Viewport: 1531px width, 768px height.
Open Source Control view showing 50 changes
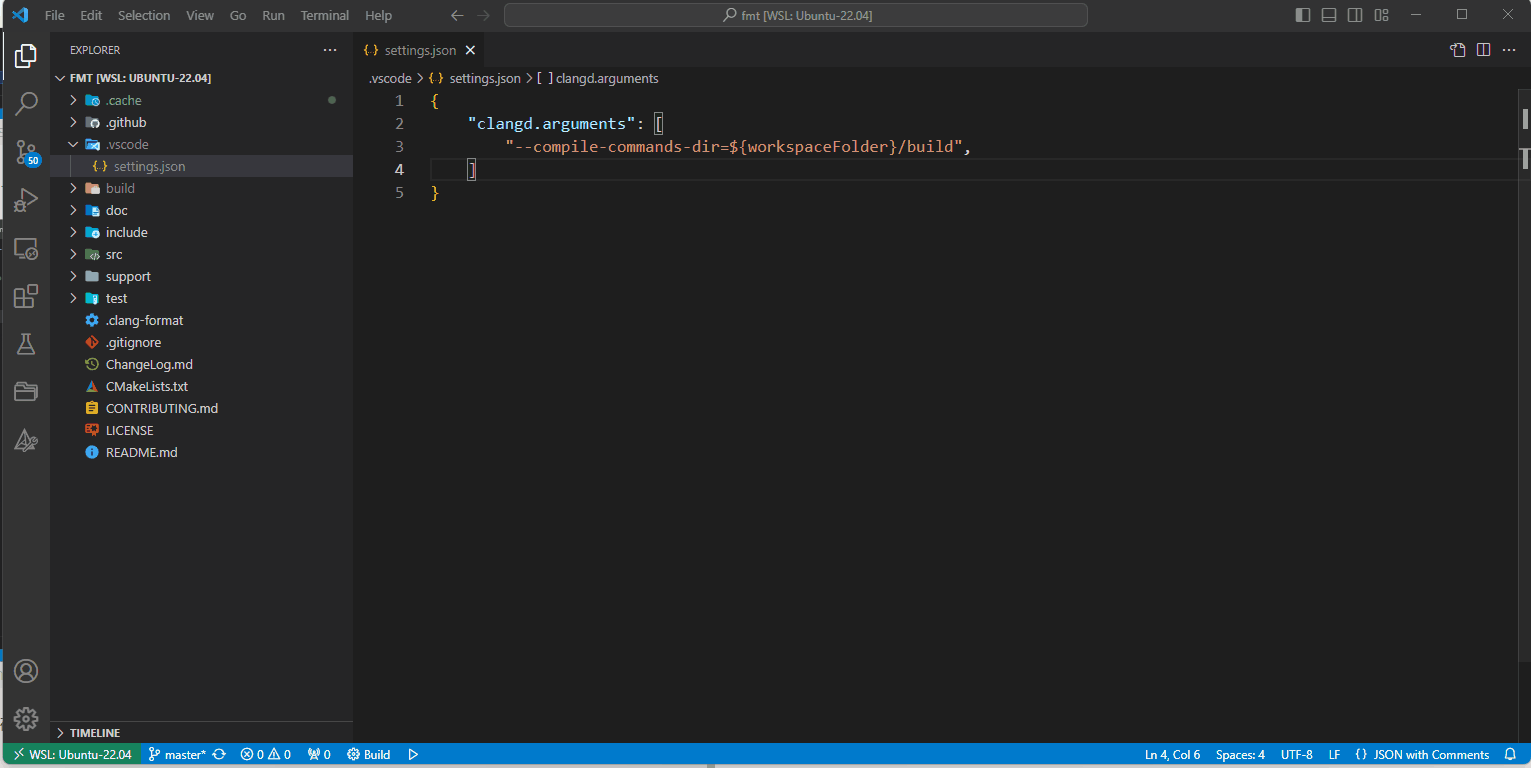click(27, 152)
